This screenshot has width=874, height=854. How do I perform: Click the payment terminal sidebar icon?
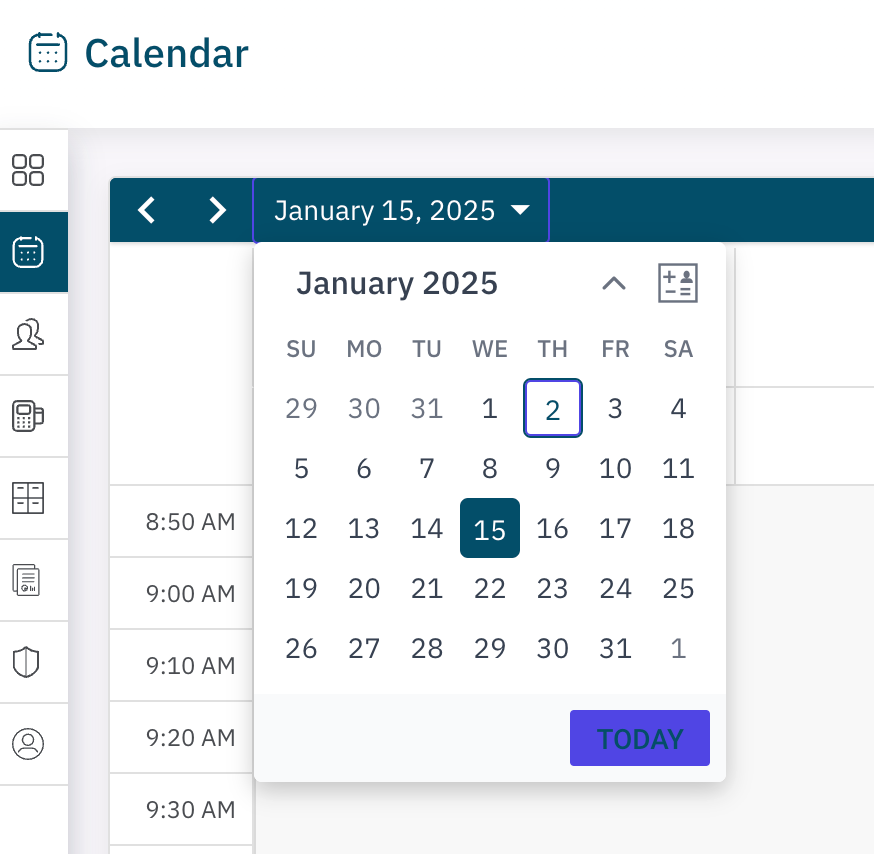pyautogui.click(x=28, y=416)
